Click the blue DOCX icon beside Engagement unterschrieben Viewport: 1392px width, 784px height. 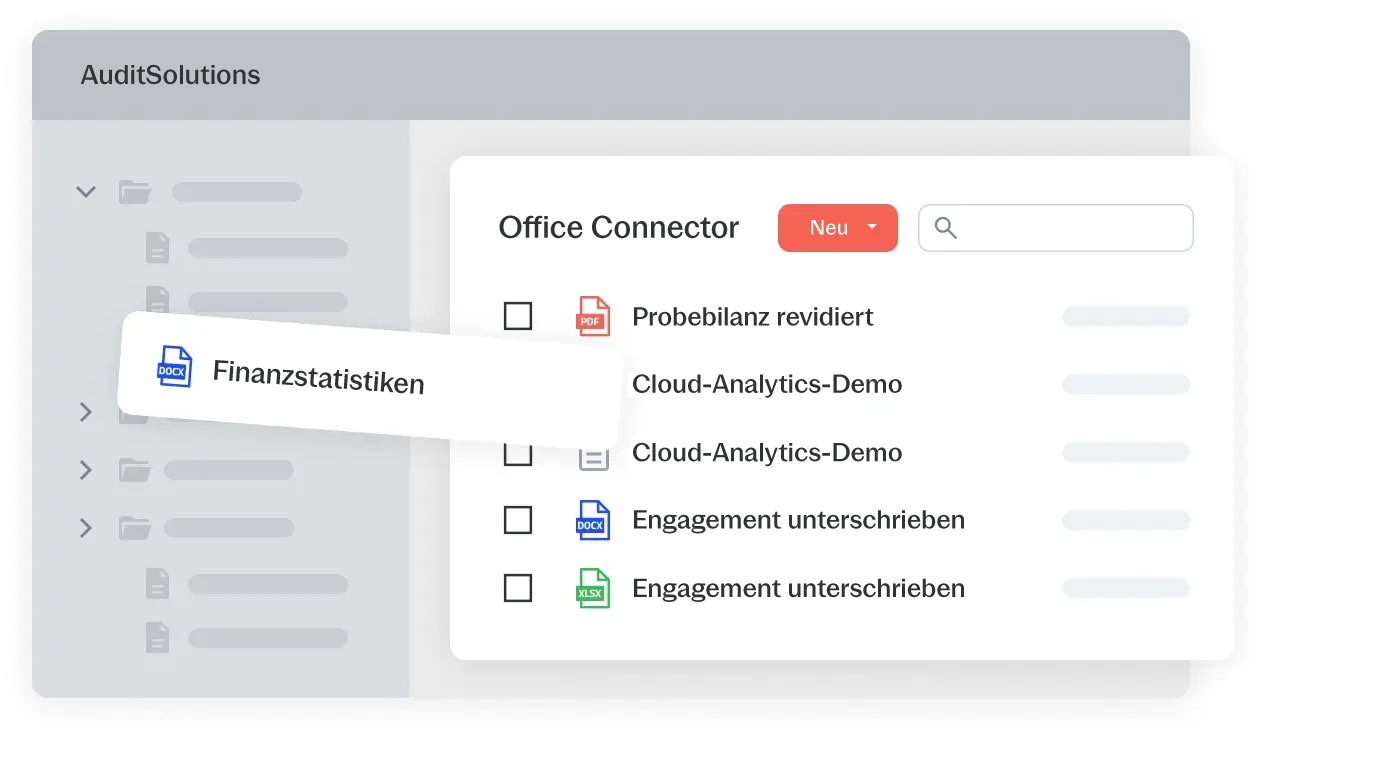593,521
